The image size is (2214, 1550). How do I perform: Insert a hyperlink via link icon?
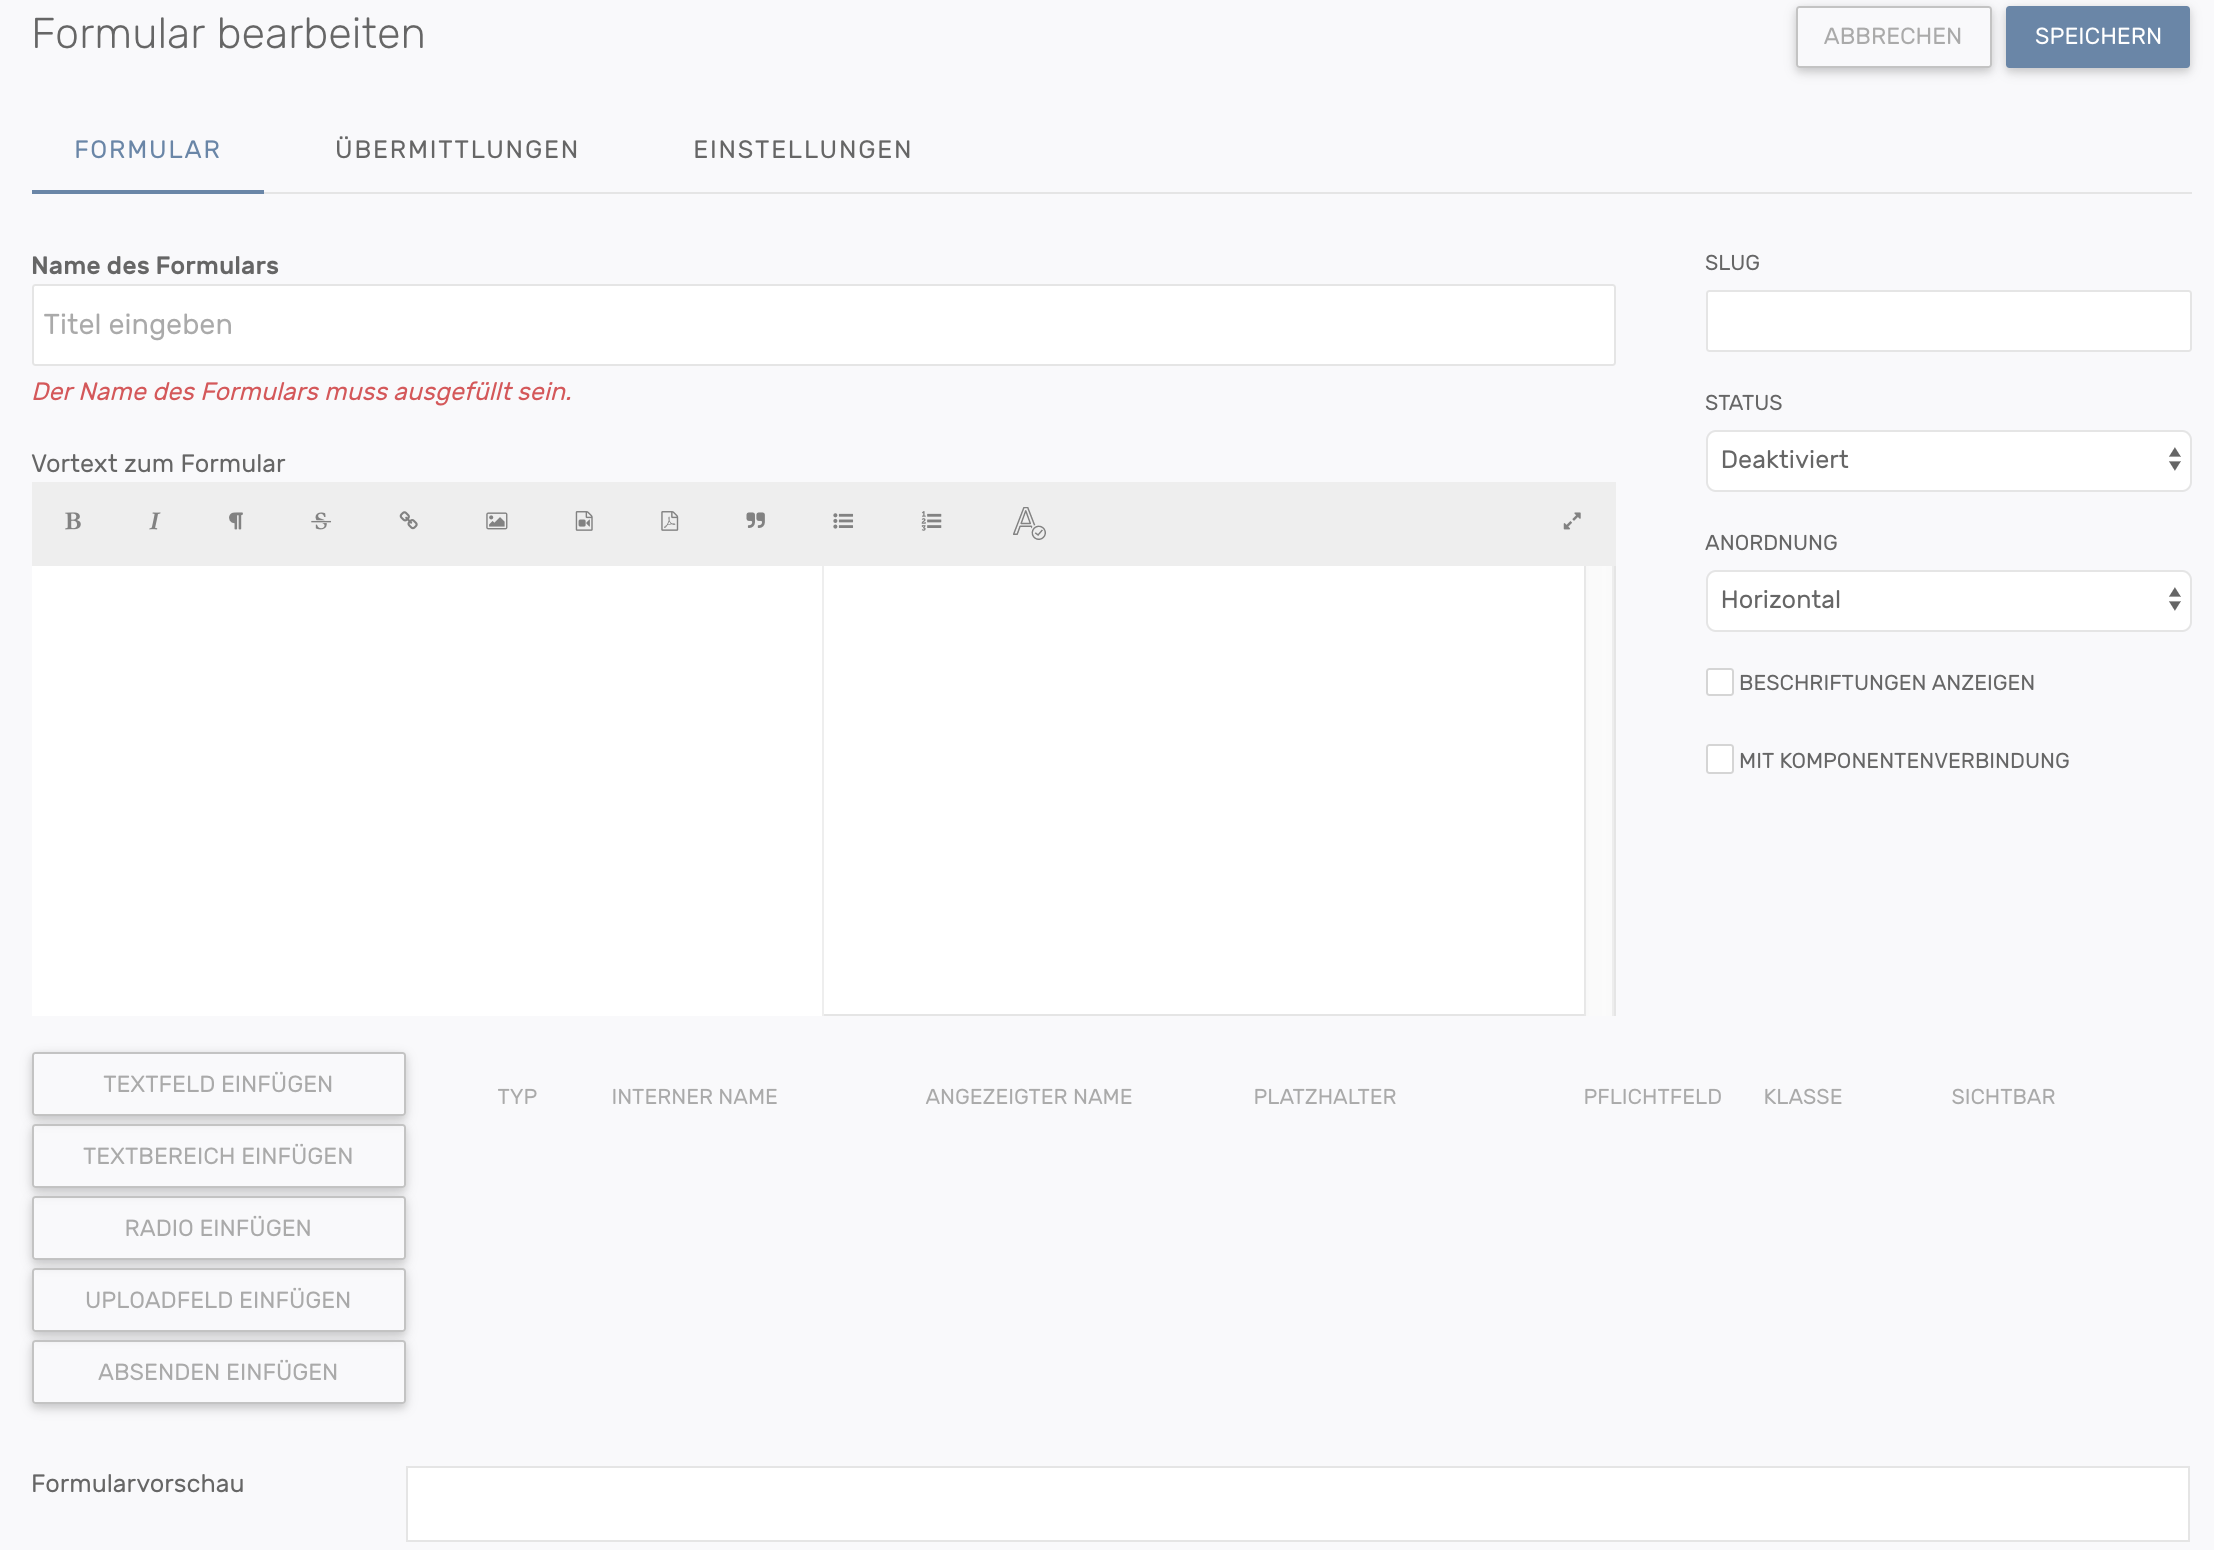408,521
